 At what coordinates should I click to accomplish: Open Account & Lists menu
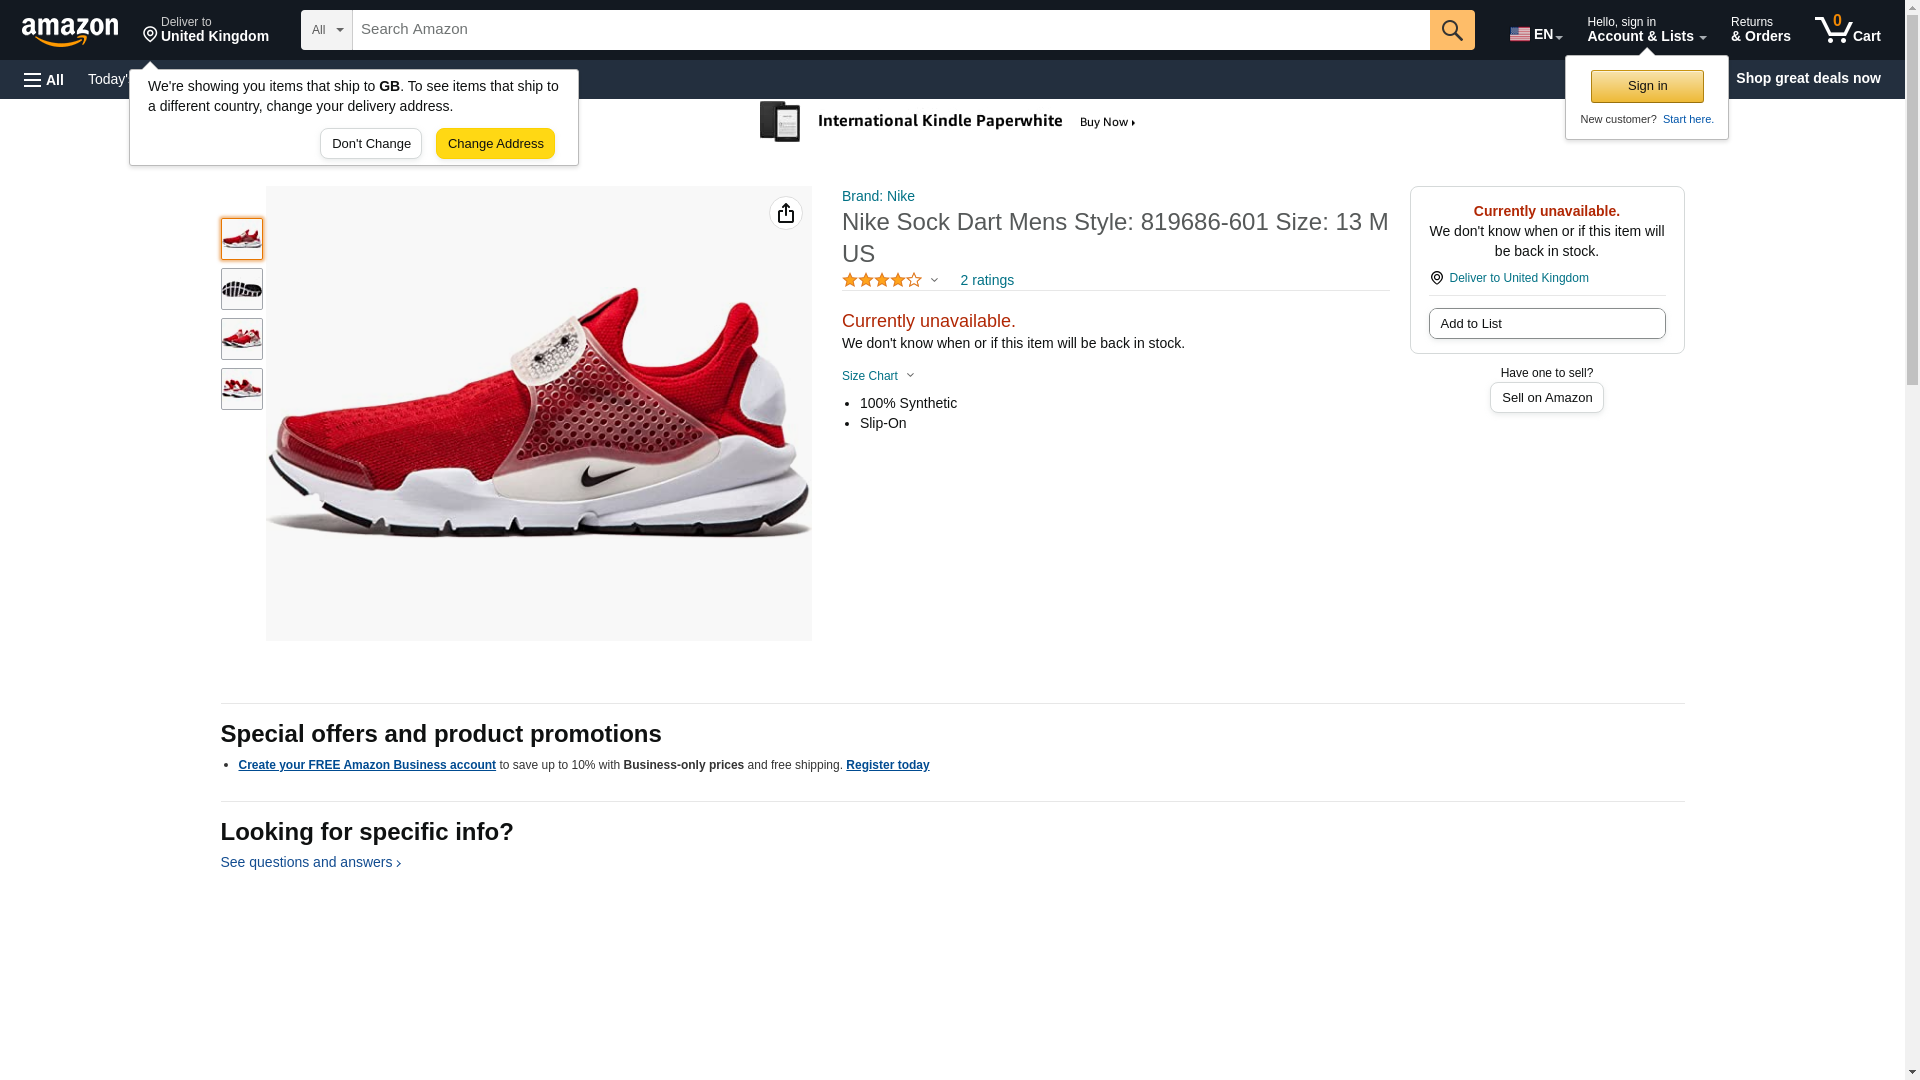point(1645,30)
